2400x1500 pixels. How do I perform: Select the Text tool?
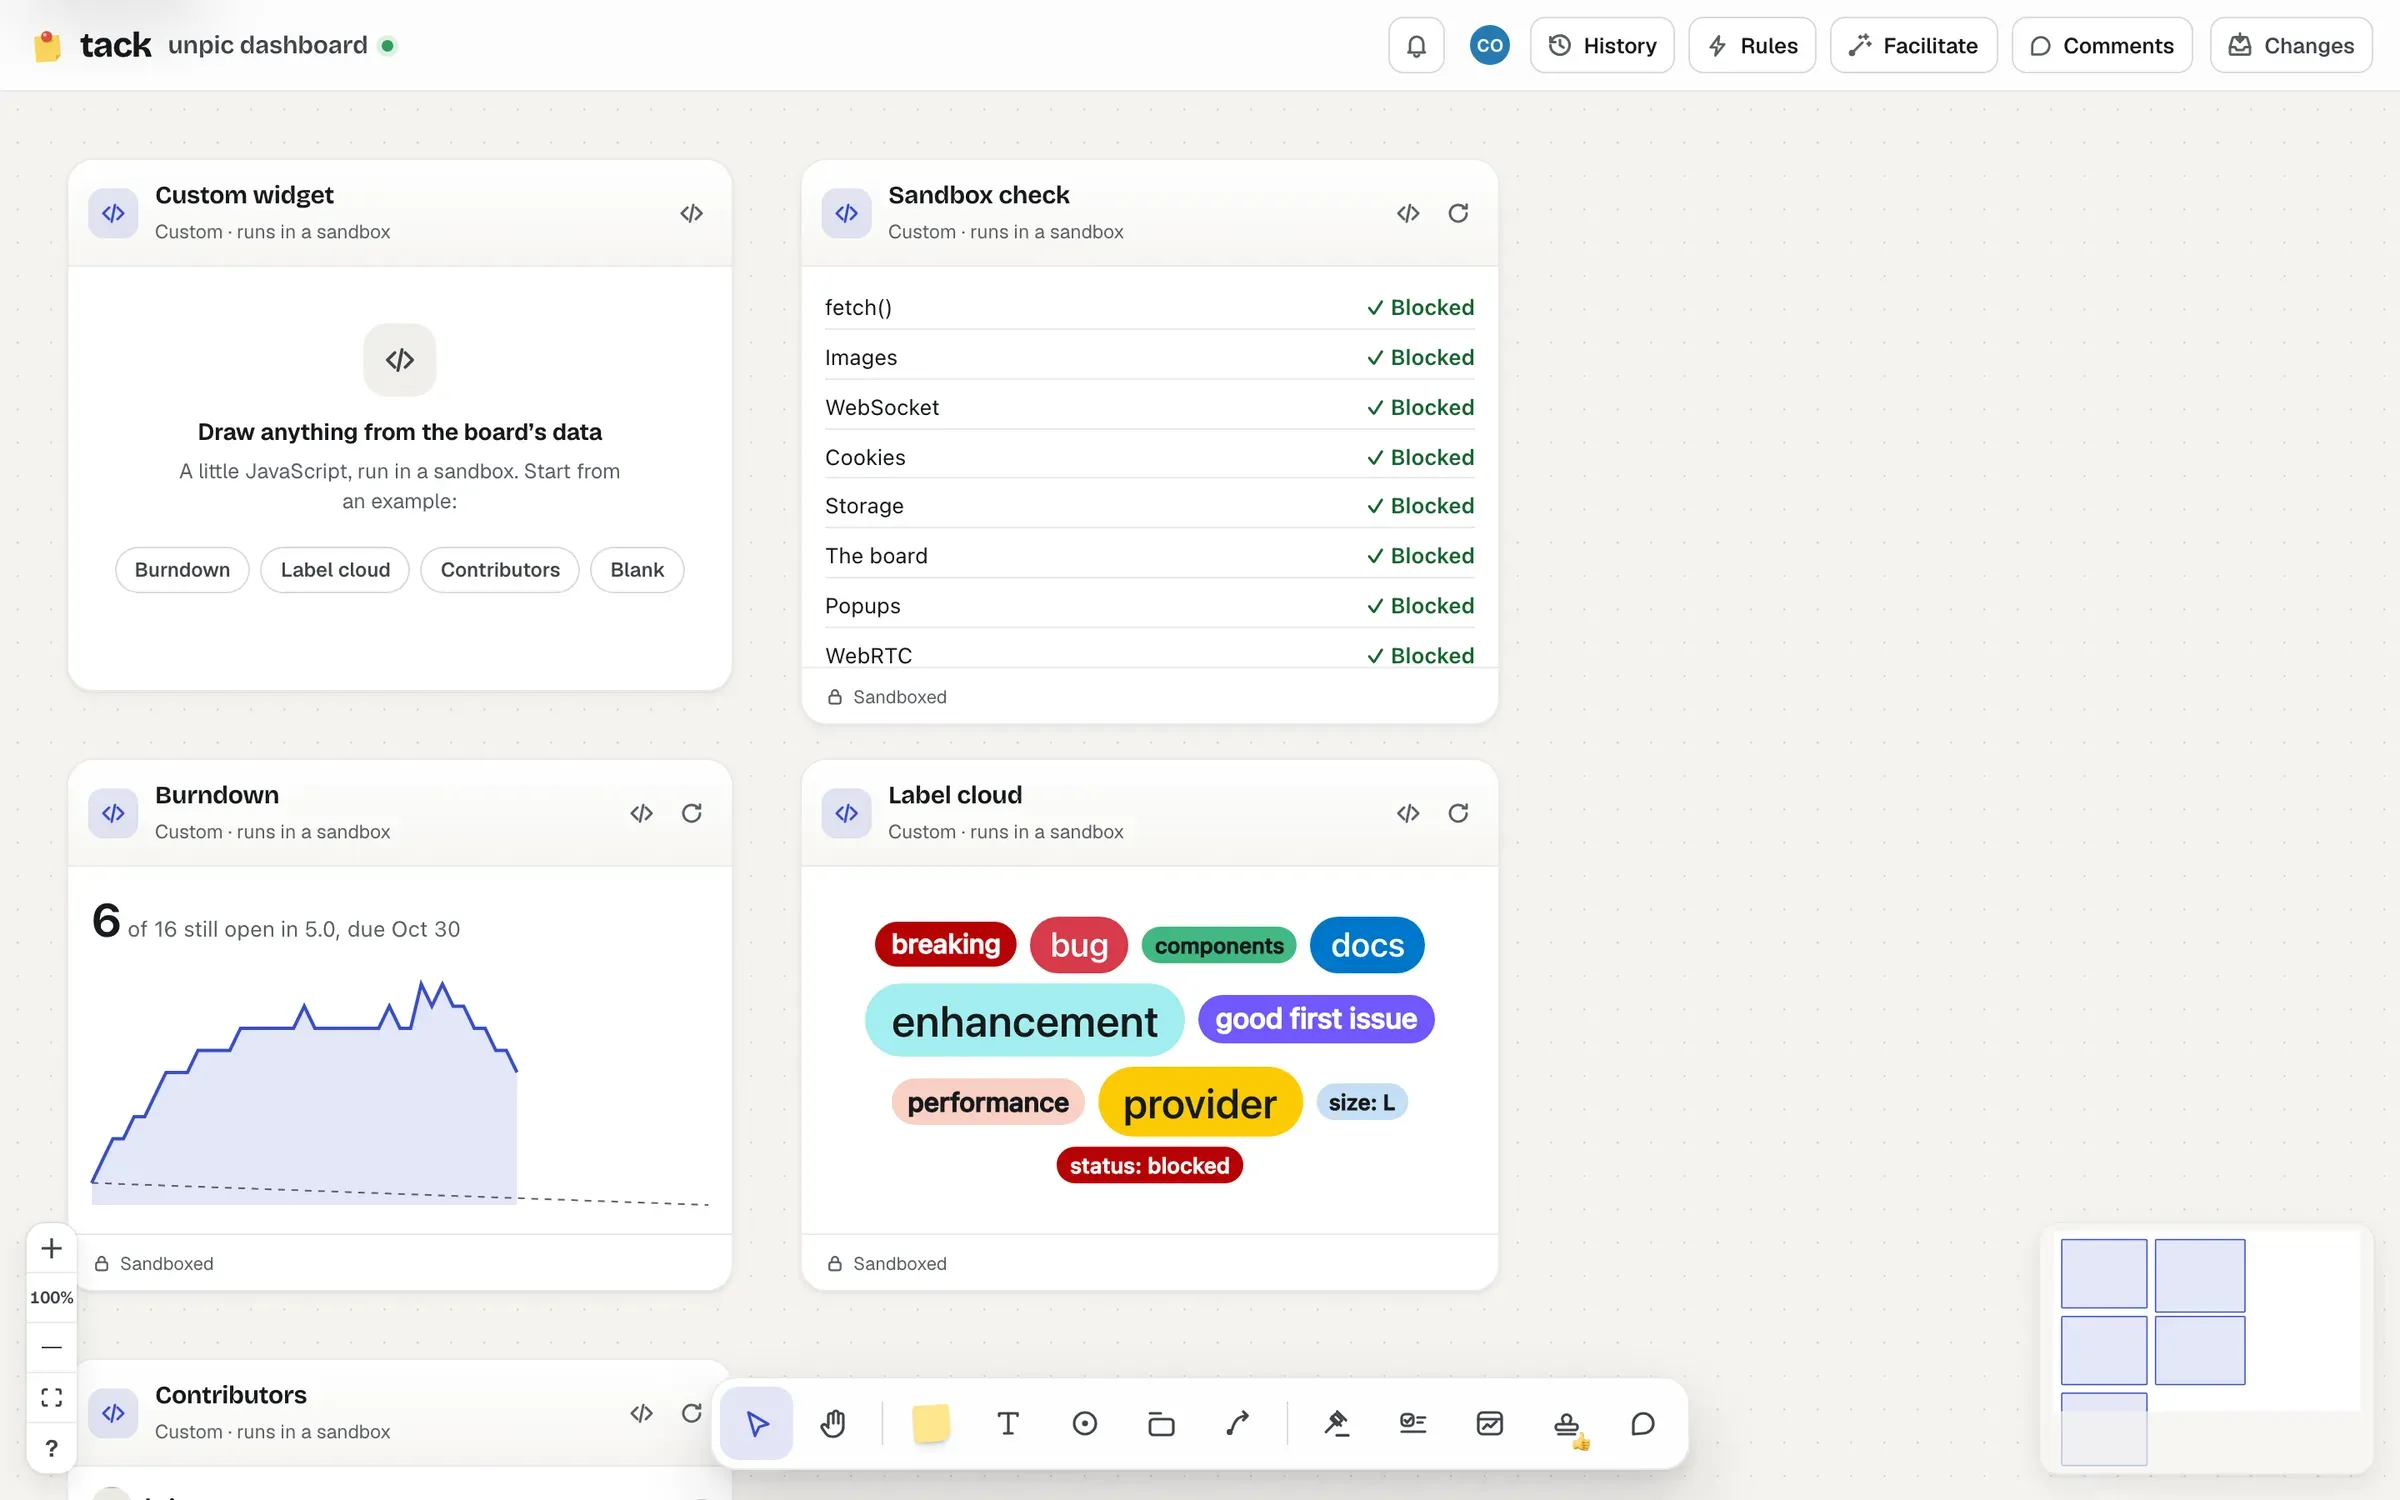(1008, 1423)
